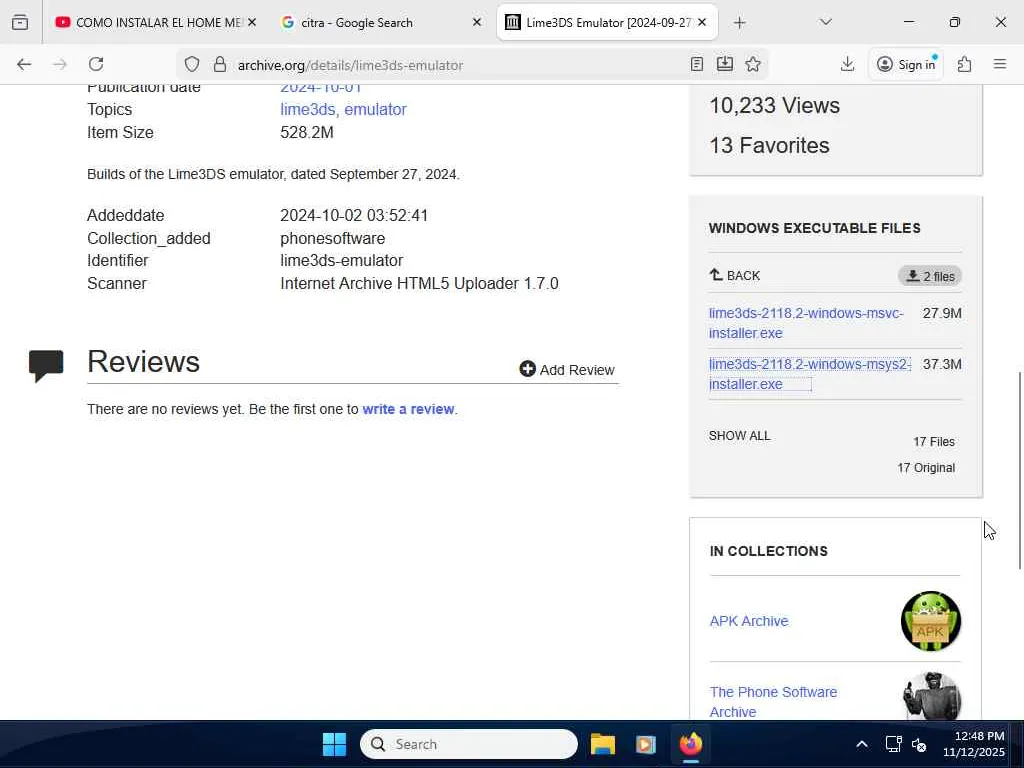The width and height of the screenshot is (1024, 768).
Task: Download lime3ds-2118.2-windows-msys2-installer.exe
Action: coord(810,374)
